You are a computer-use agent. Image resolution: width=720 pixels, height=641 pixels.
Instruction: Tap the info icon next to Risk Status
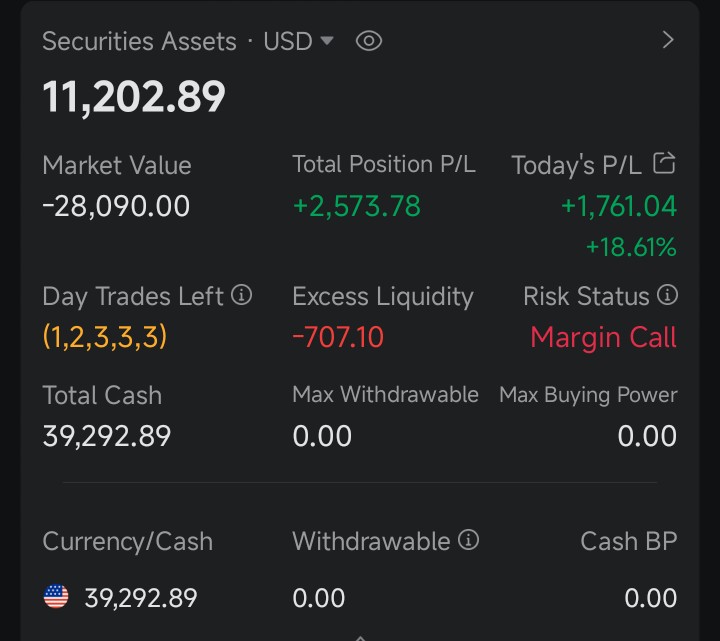[x=667, y=295]
